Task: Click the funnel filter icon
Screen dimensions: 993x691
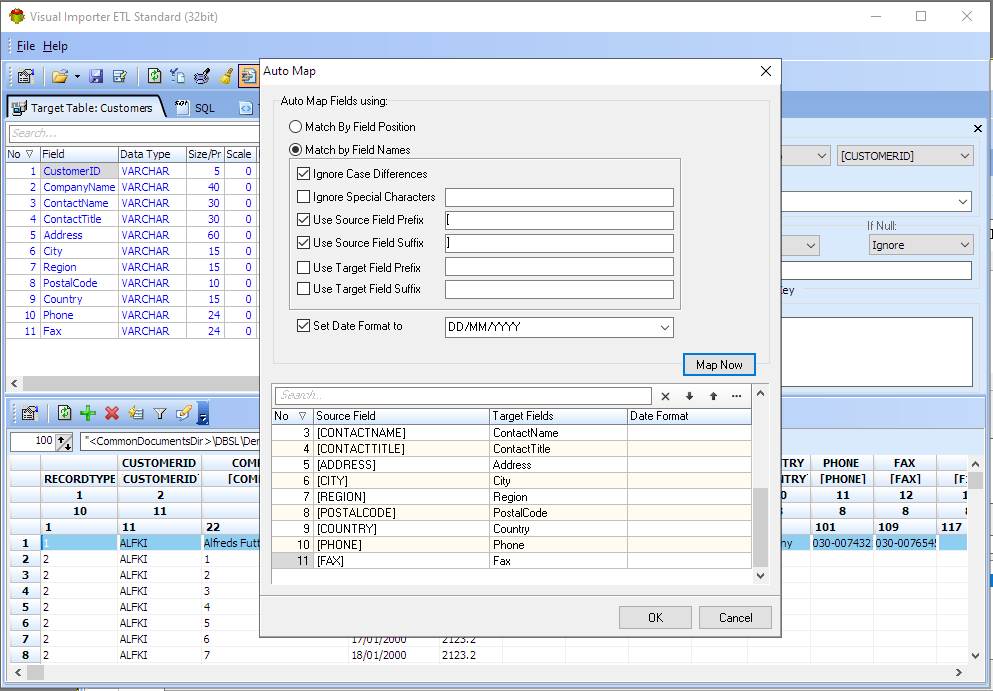Action: 159,413
